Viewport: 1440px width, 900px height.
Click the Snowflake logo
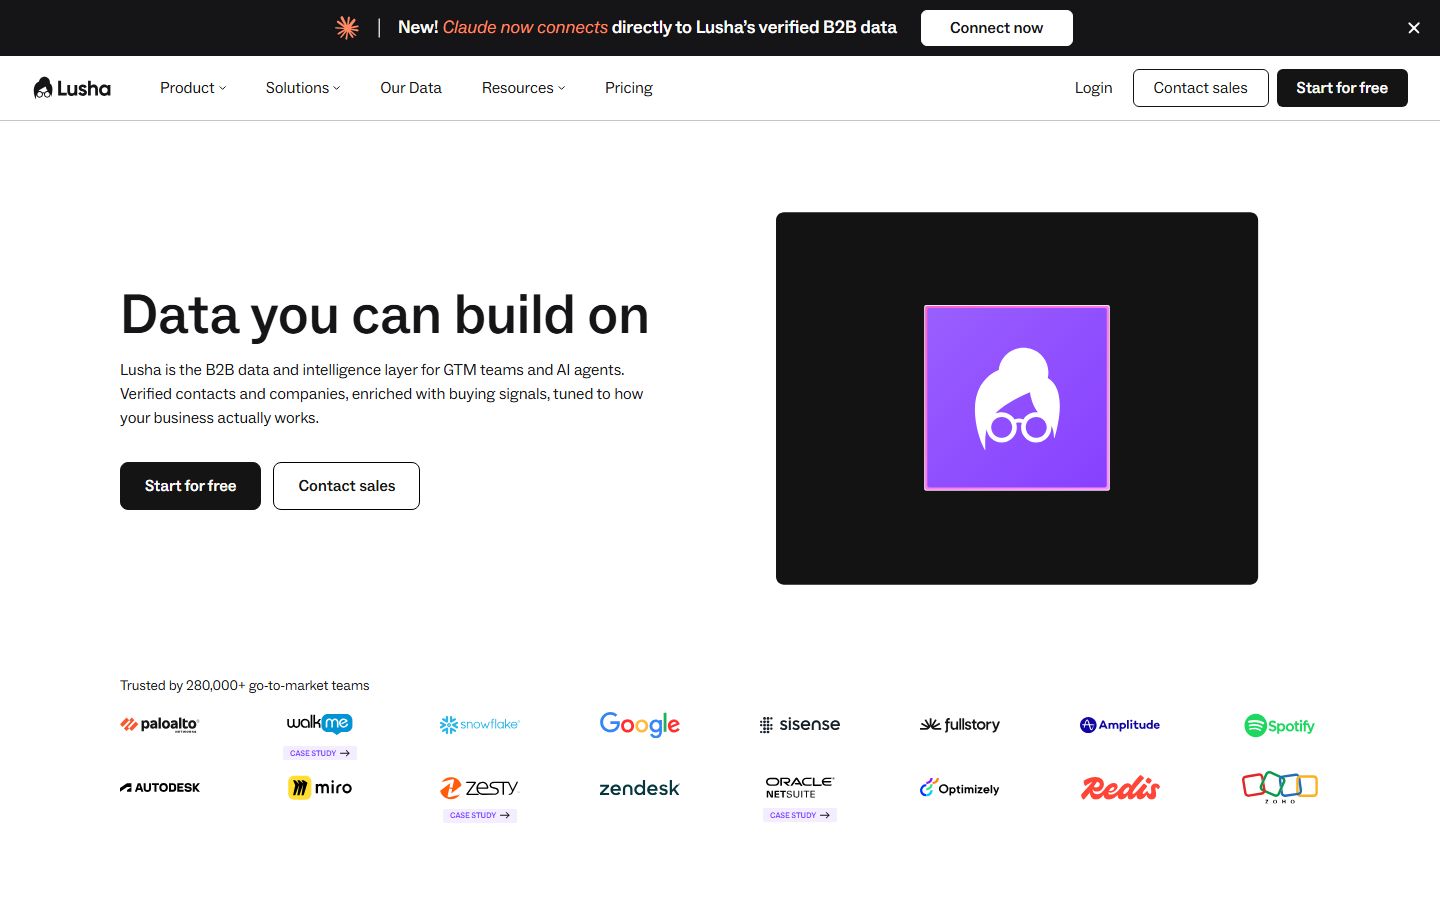coord(480,724)
